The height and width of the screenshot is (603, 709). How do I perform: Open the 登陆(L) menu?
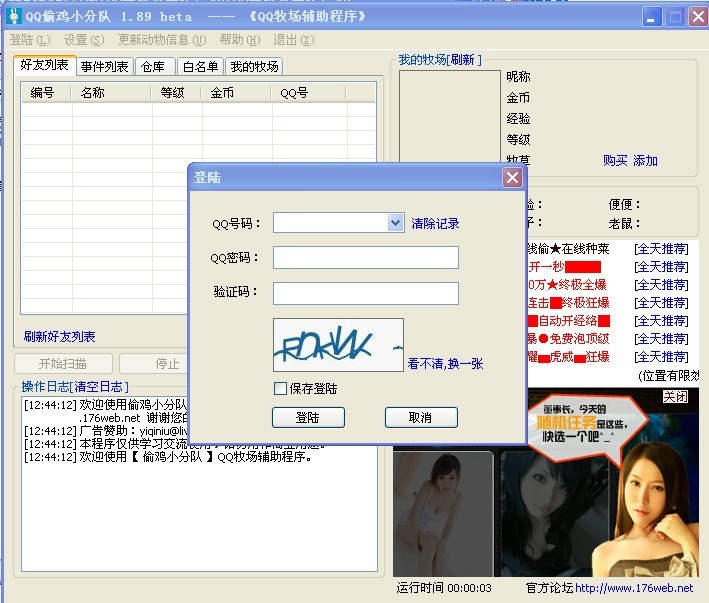tap(30, 40)
